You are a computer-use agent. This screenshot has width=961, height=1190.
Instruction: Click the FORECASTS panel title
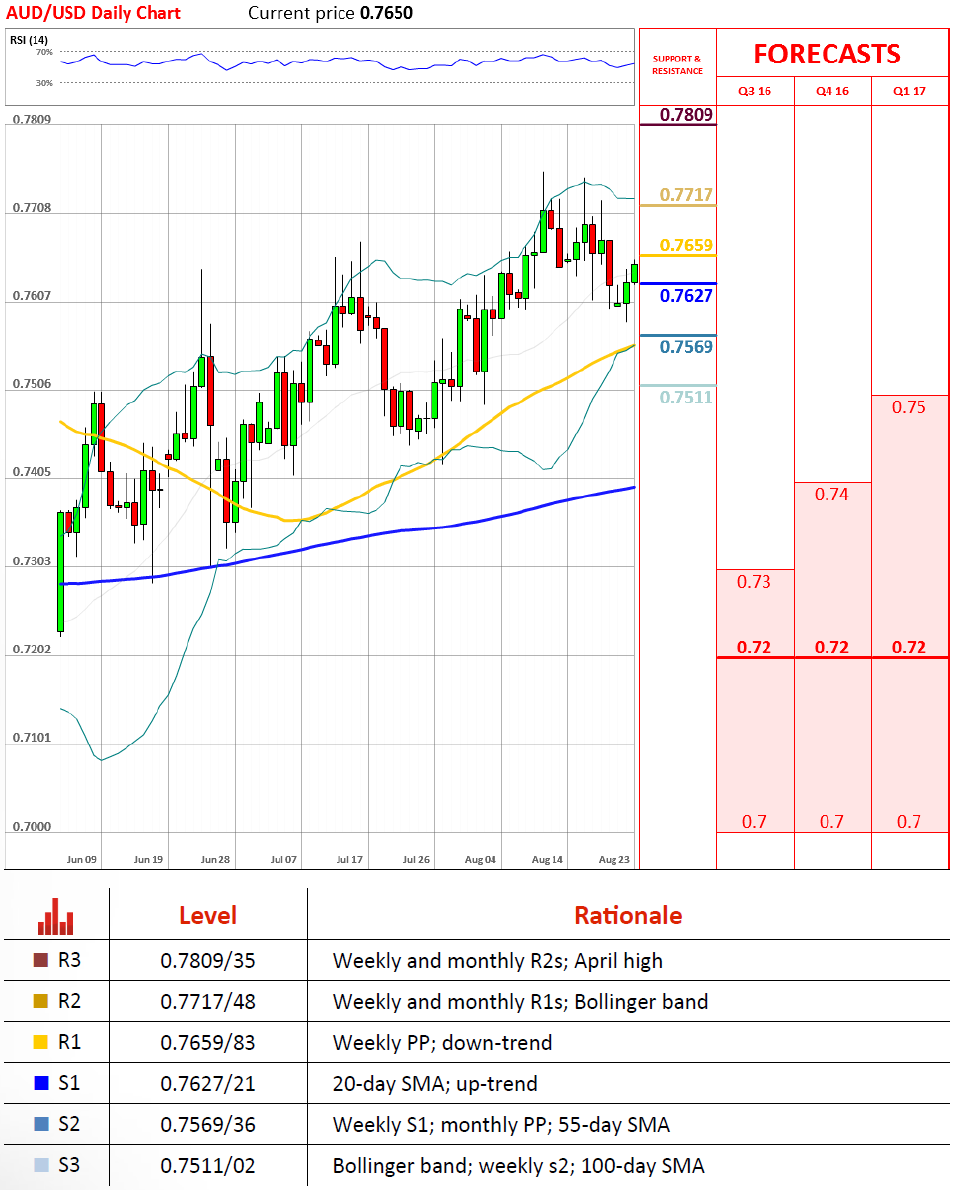(x=826, y=54)
